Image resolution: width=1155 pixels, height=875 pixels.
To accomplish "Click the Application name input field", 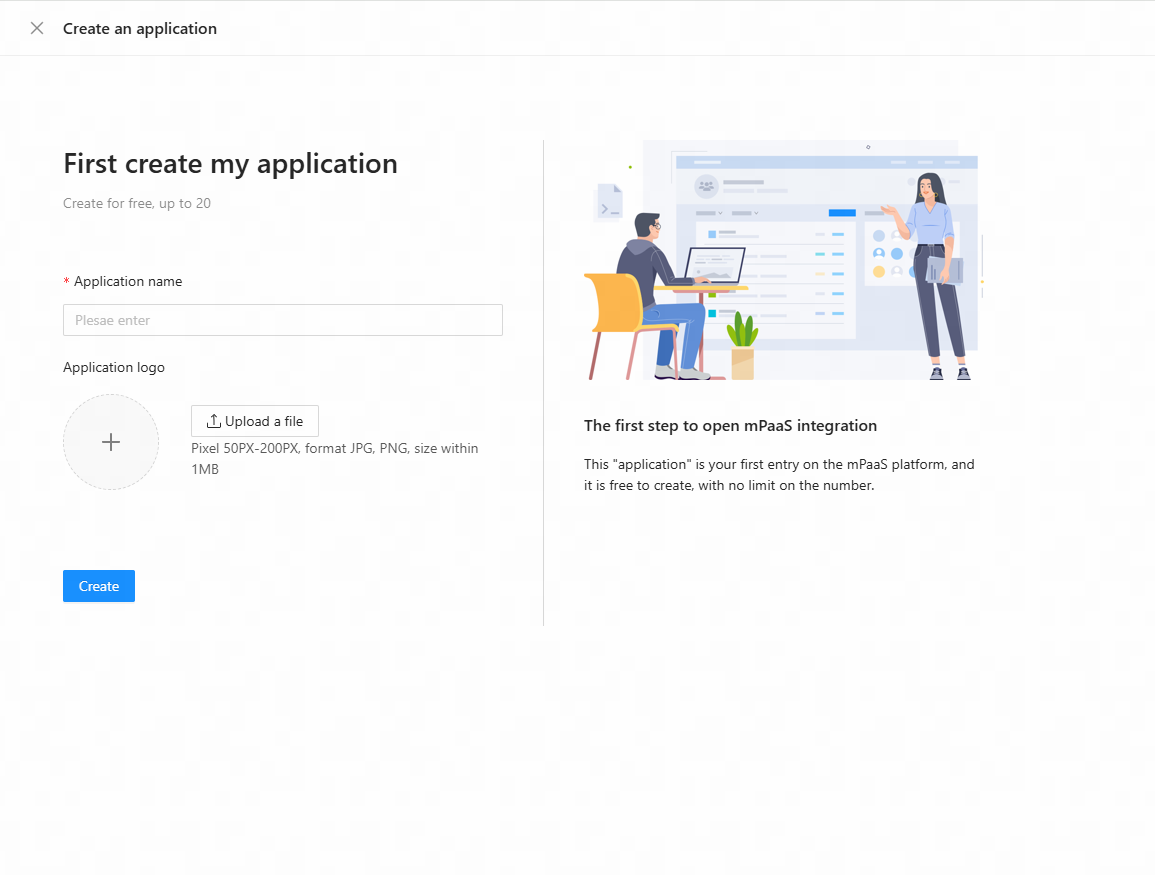I will pos(283,320).
